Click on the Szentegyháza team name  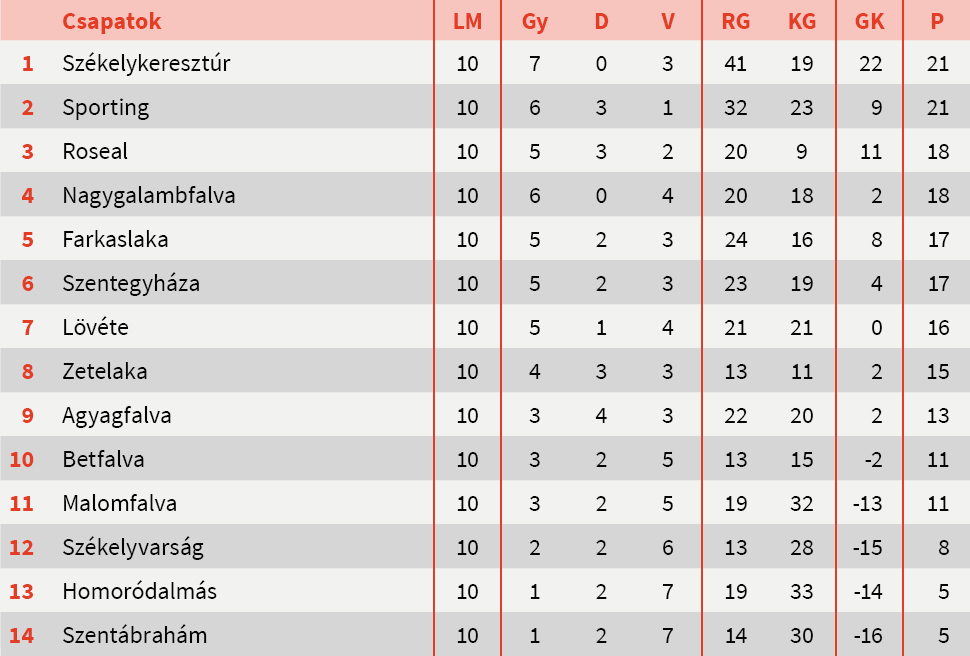(131, 284)
